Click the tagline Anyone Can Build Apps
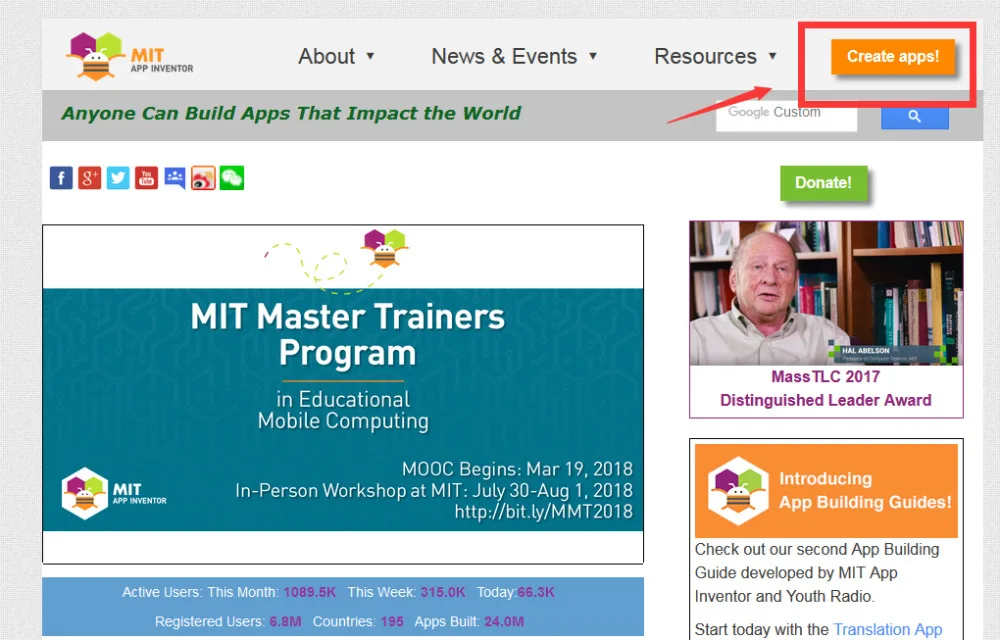1000x640 pixels. [x=291, y=113]
